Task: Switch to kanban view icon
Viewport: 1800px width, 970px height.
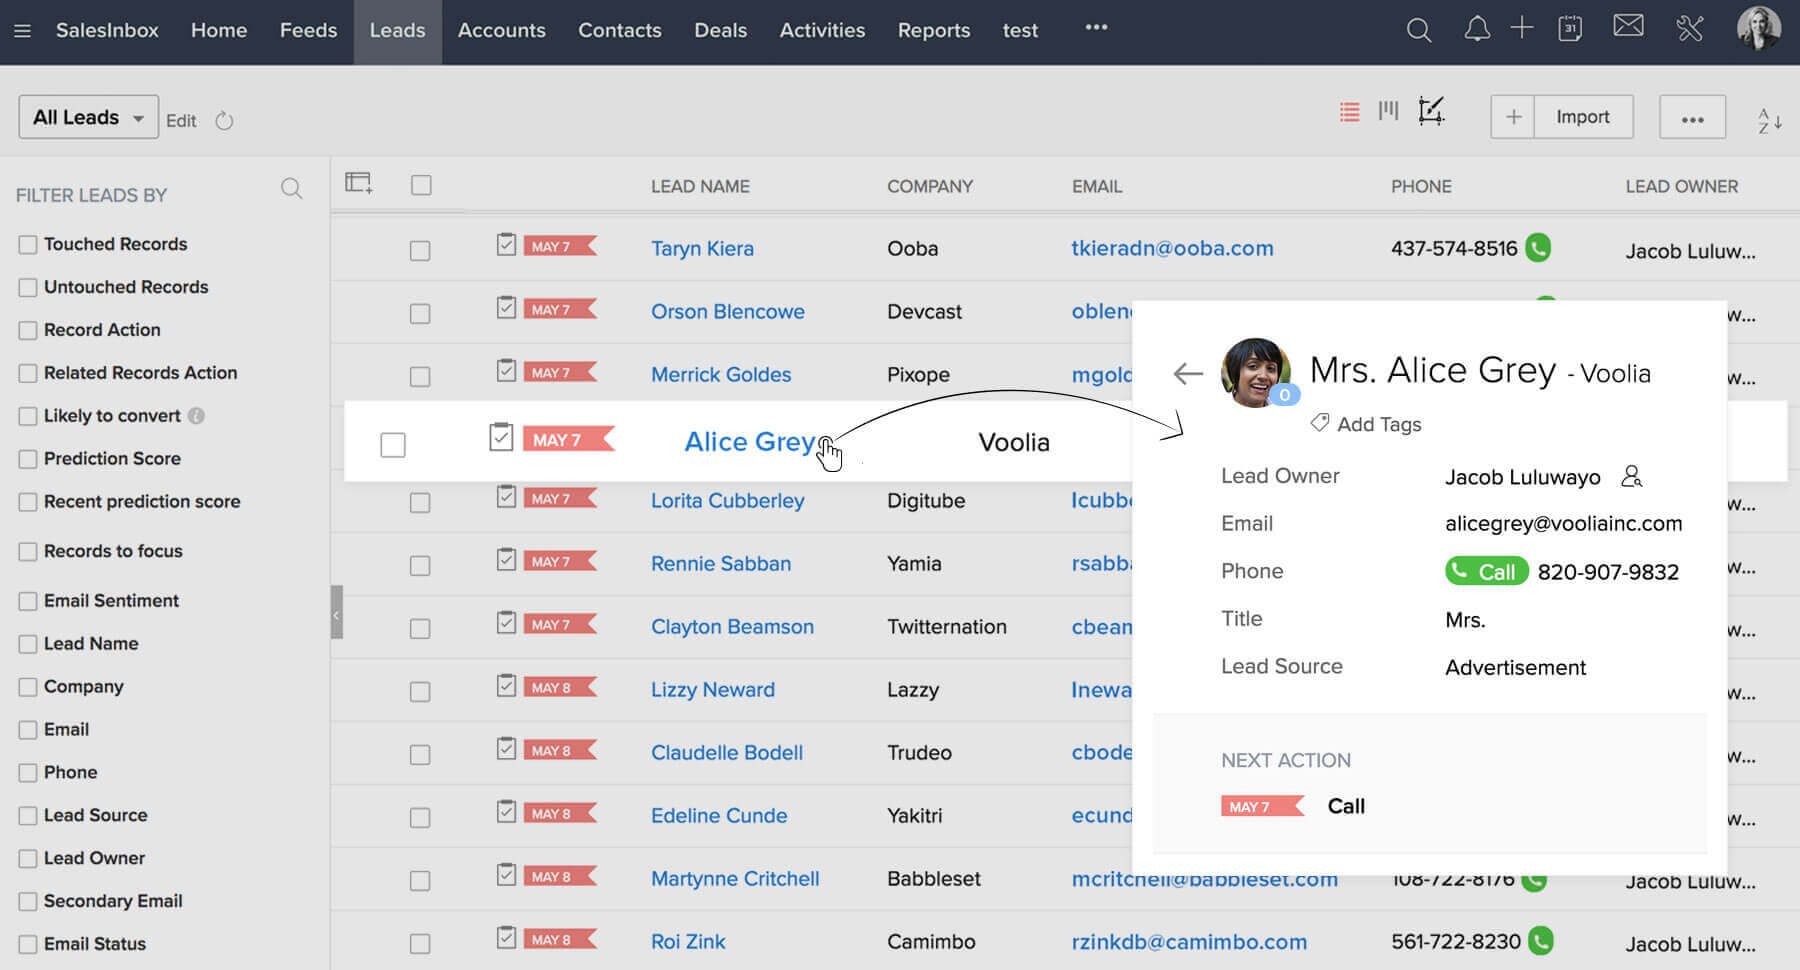Action: tap(1388, 111)
